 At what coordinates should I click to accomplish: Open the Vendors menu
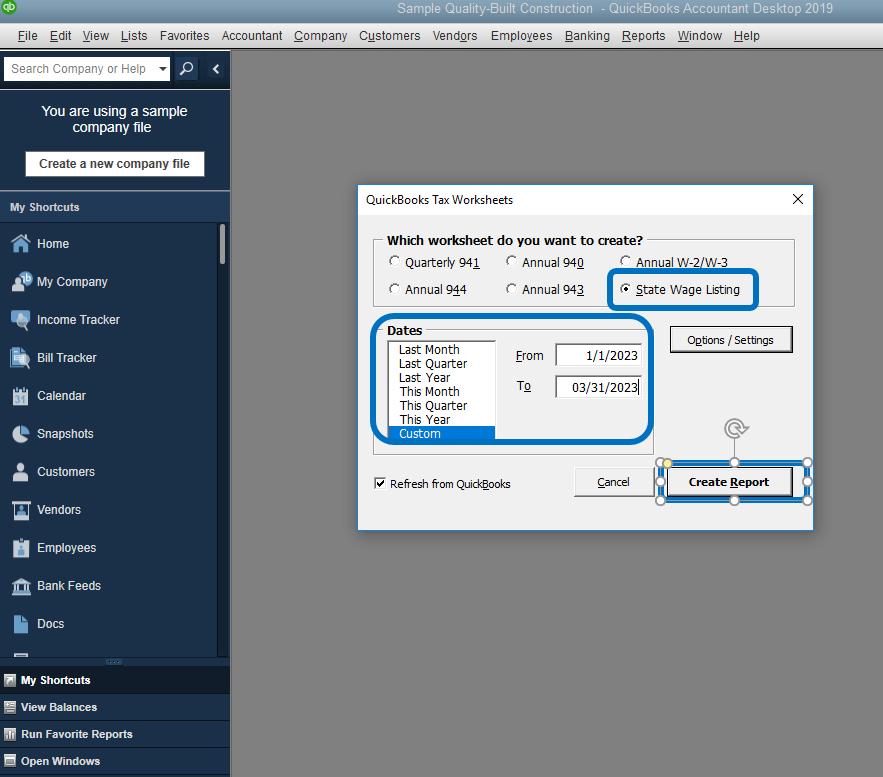(x=454, y=36)
